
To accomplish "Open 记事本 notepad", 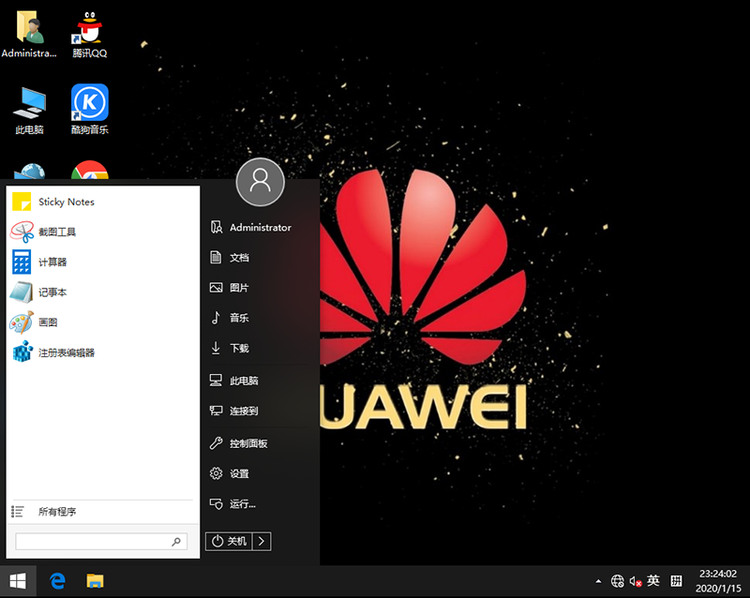I will point(103,292).
